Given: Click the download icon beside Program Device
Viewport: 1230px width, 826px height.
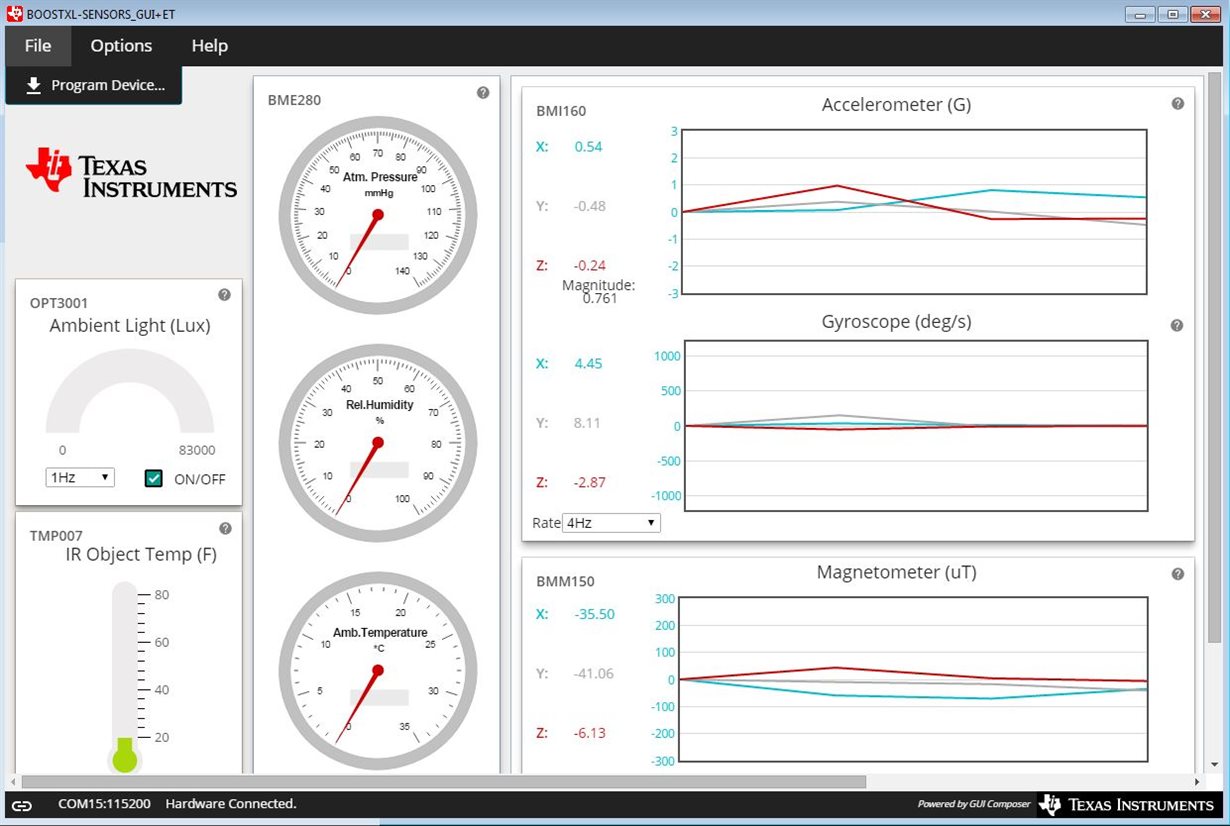Looking at the screenshot, I should pos(33,85).
